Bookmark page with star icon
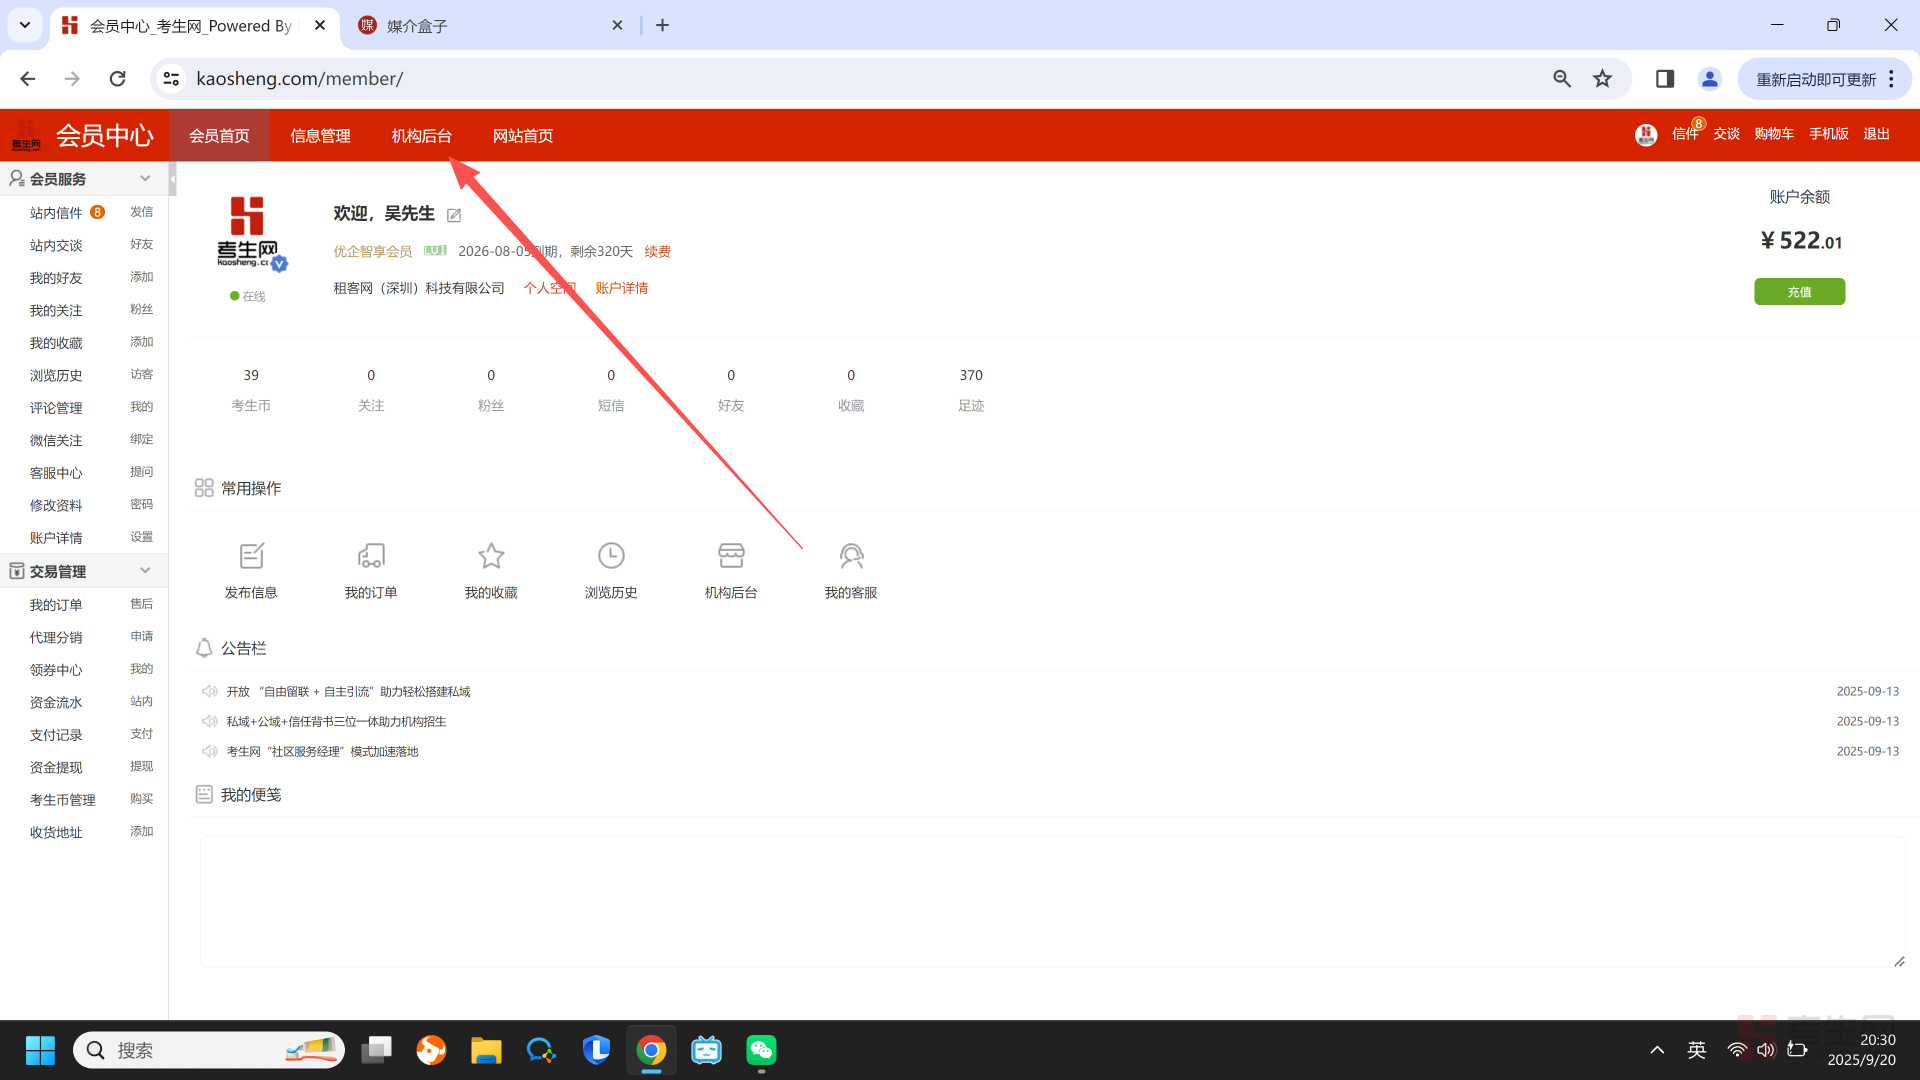The height and width of the screenshot is (1080, 1920). click(x=1602, y=79)
